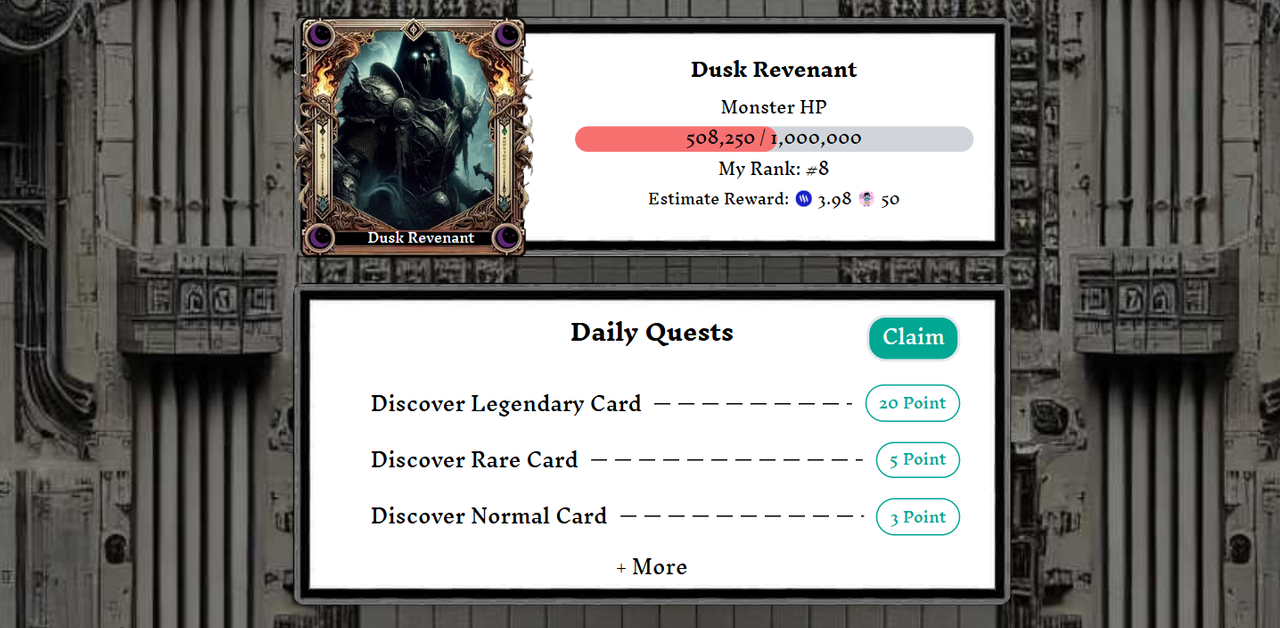Expand the quest list with + More
Screen dimensions: 1280x628
click(x=652, y=567)
